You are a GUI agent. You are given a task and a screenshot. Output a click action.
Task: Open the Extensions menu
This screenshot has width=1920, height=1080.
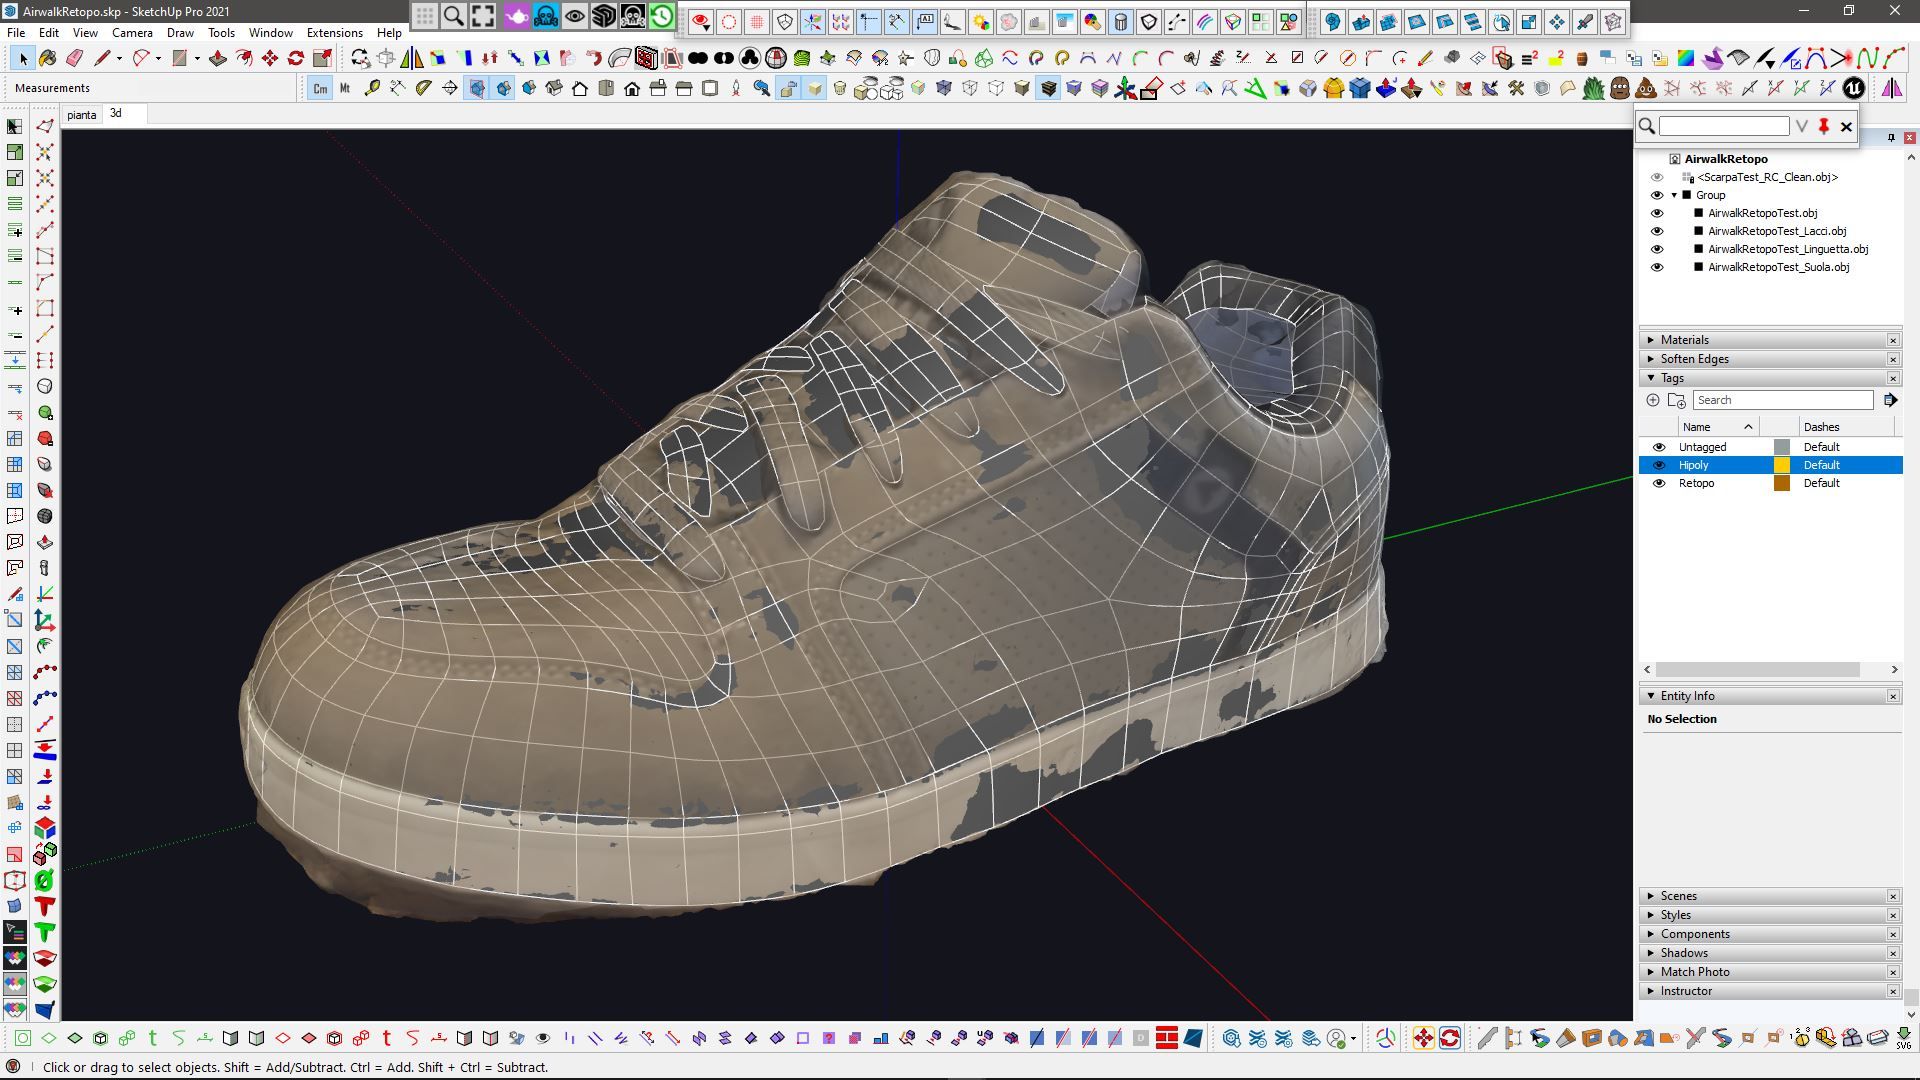pyautogui.click(x=334, y=33)
